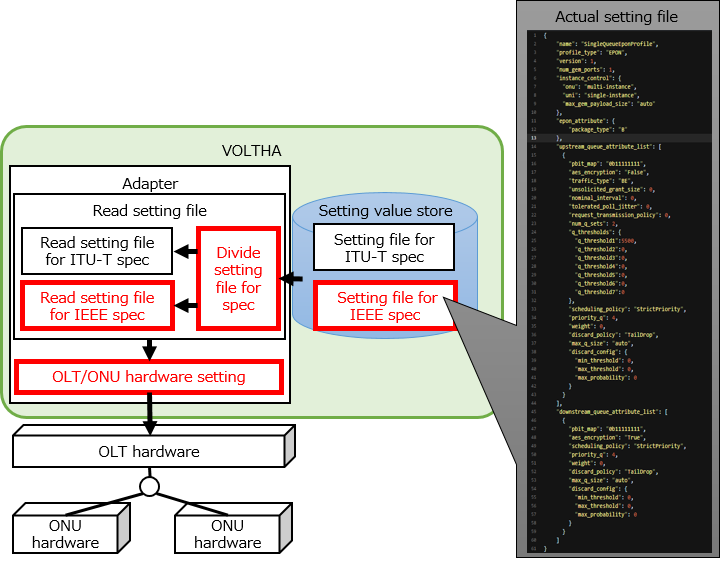Click the down arrow above OLT/ONU hardware setting
Screen dimensions: 720x561
(149, 348)
